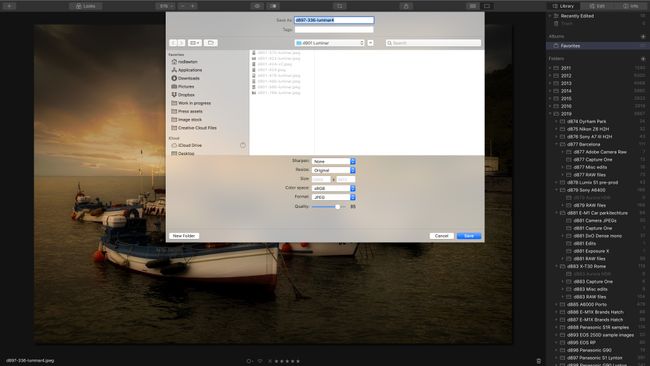Click the add (+) button in Luminar's top toolbar
This screenshot has height=366, width=650.
(x=9, y=6)
